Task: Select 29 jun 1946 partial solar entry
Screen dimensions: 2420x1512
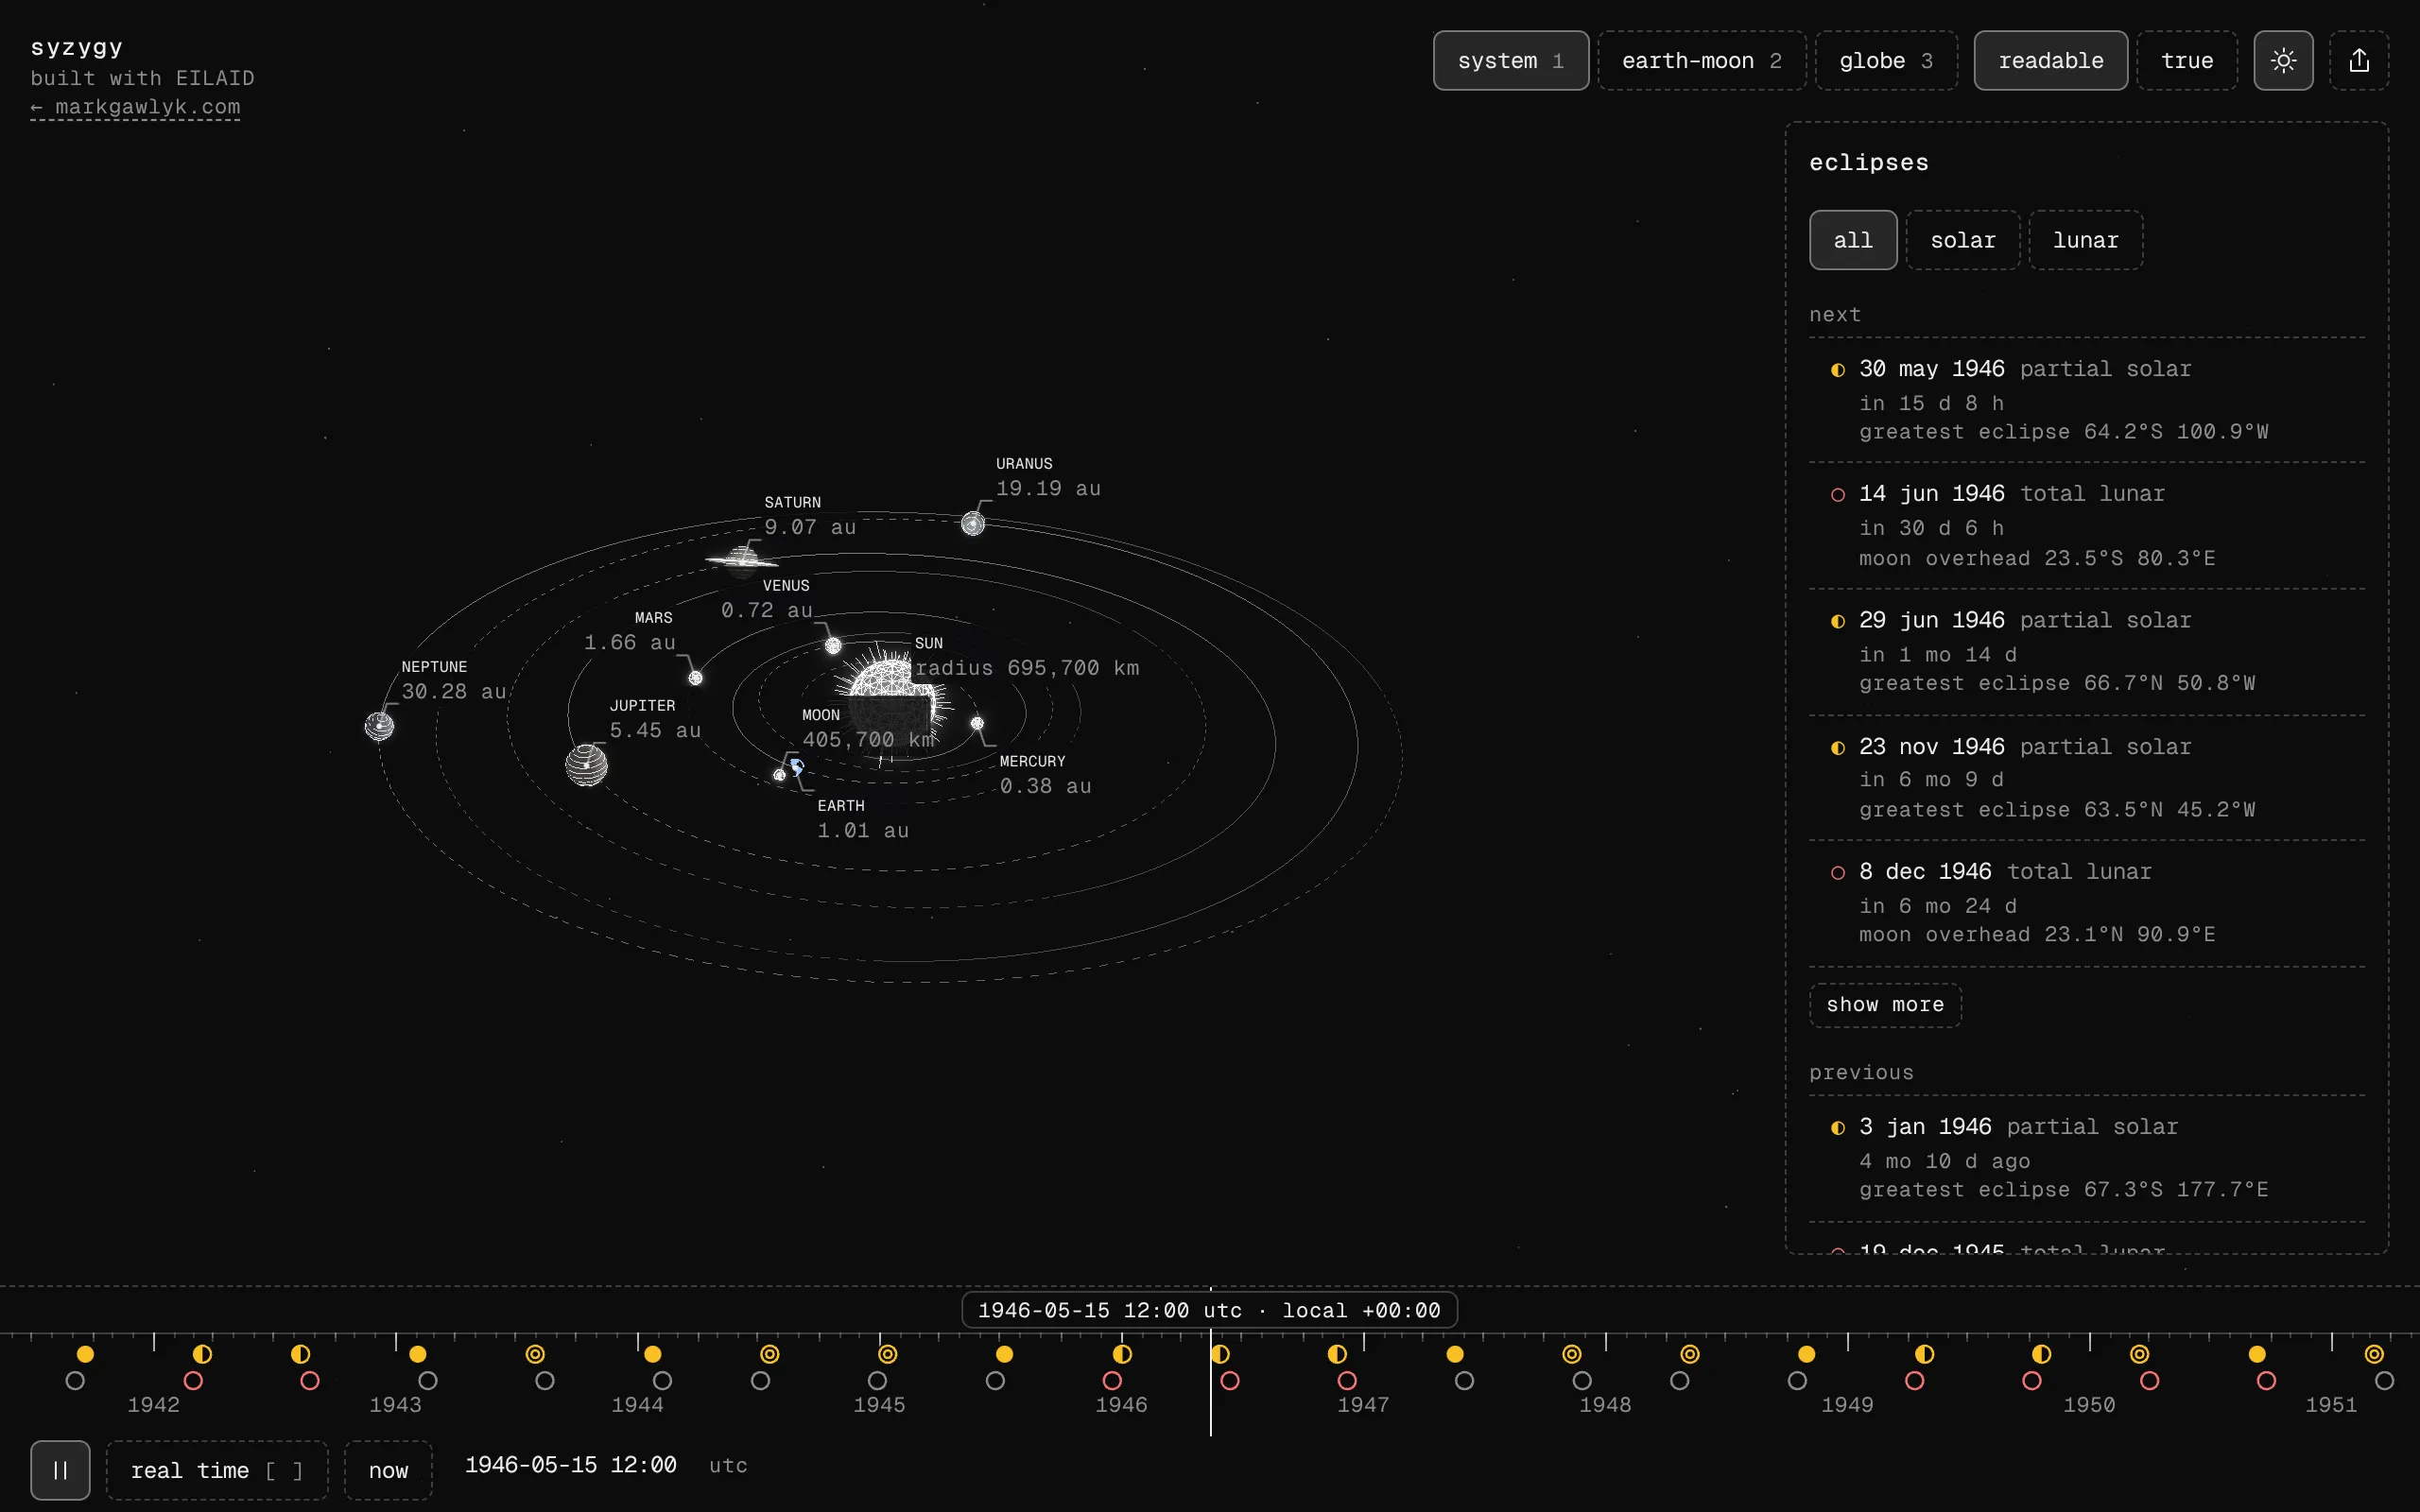Action: (x=2087, y=652)
